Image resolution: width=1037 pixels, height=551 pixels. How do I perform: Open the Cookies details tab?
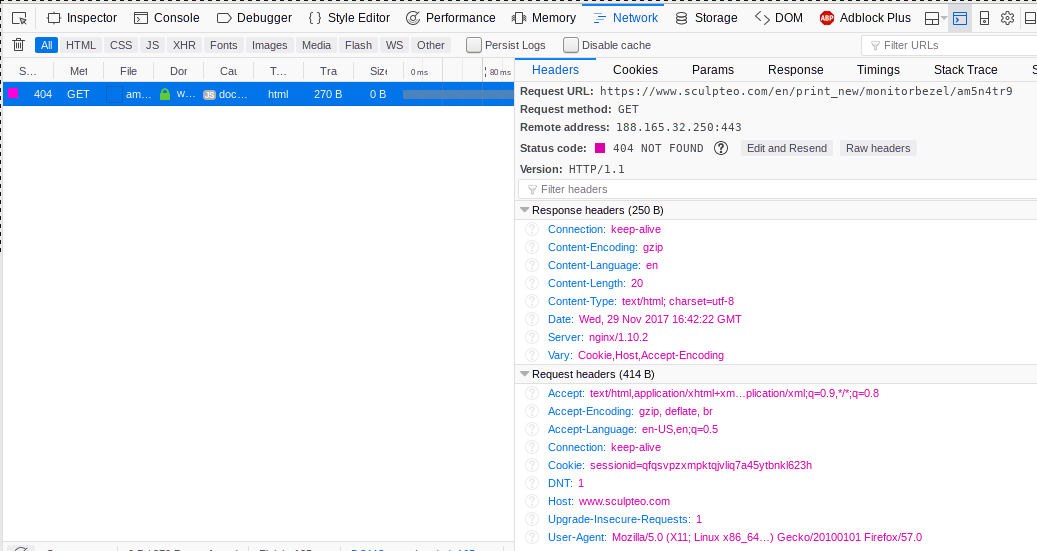pos(635,69)
